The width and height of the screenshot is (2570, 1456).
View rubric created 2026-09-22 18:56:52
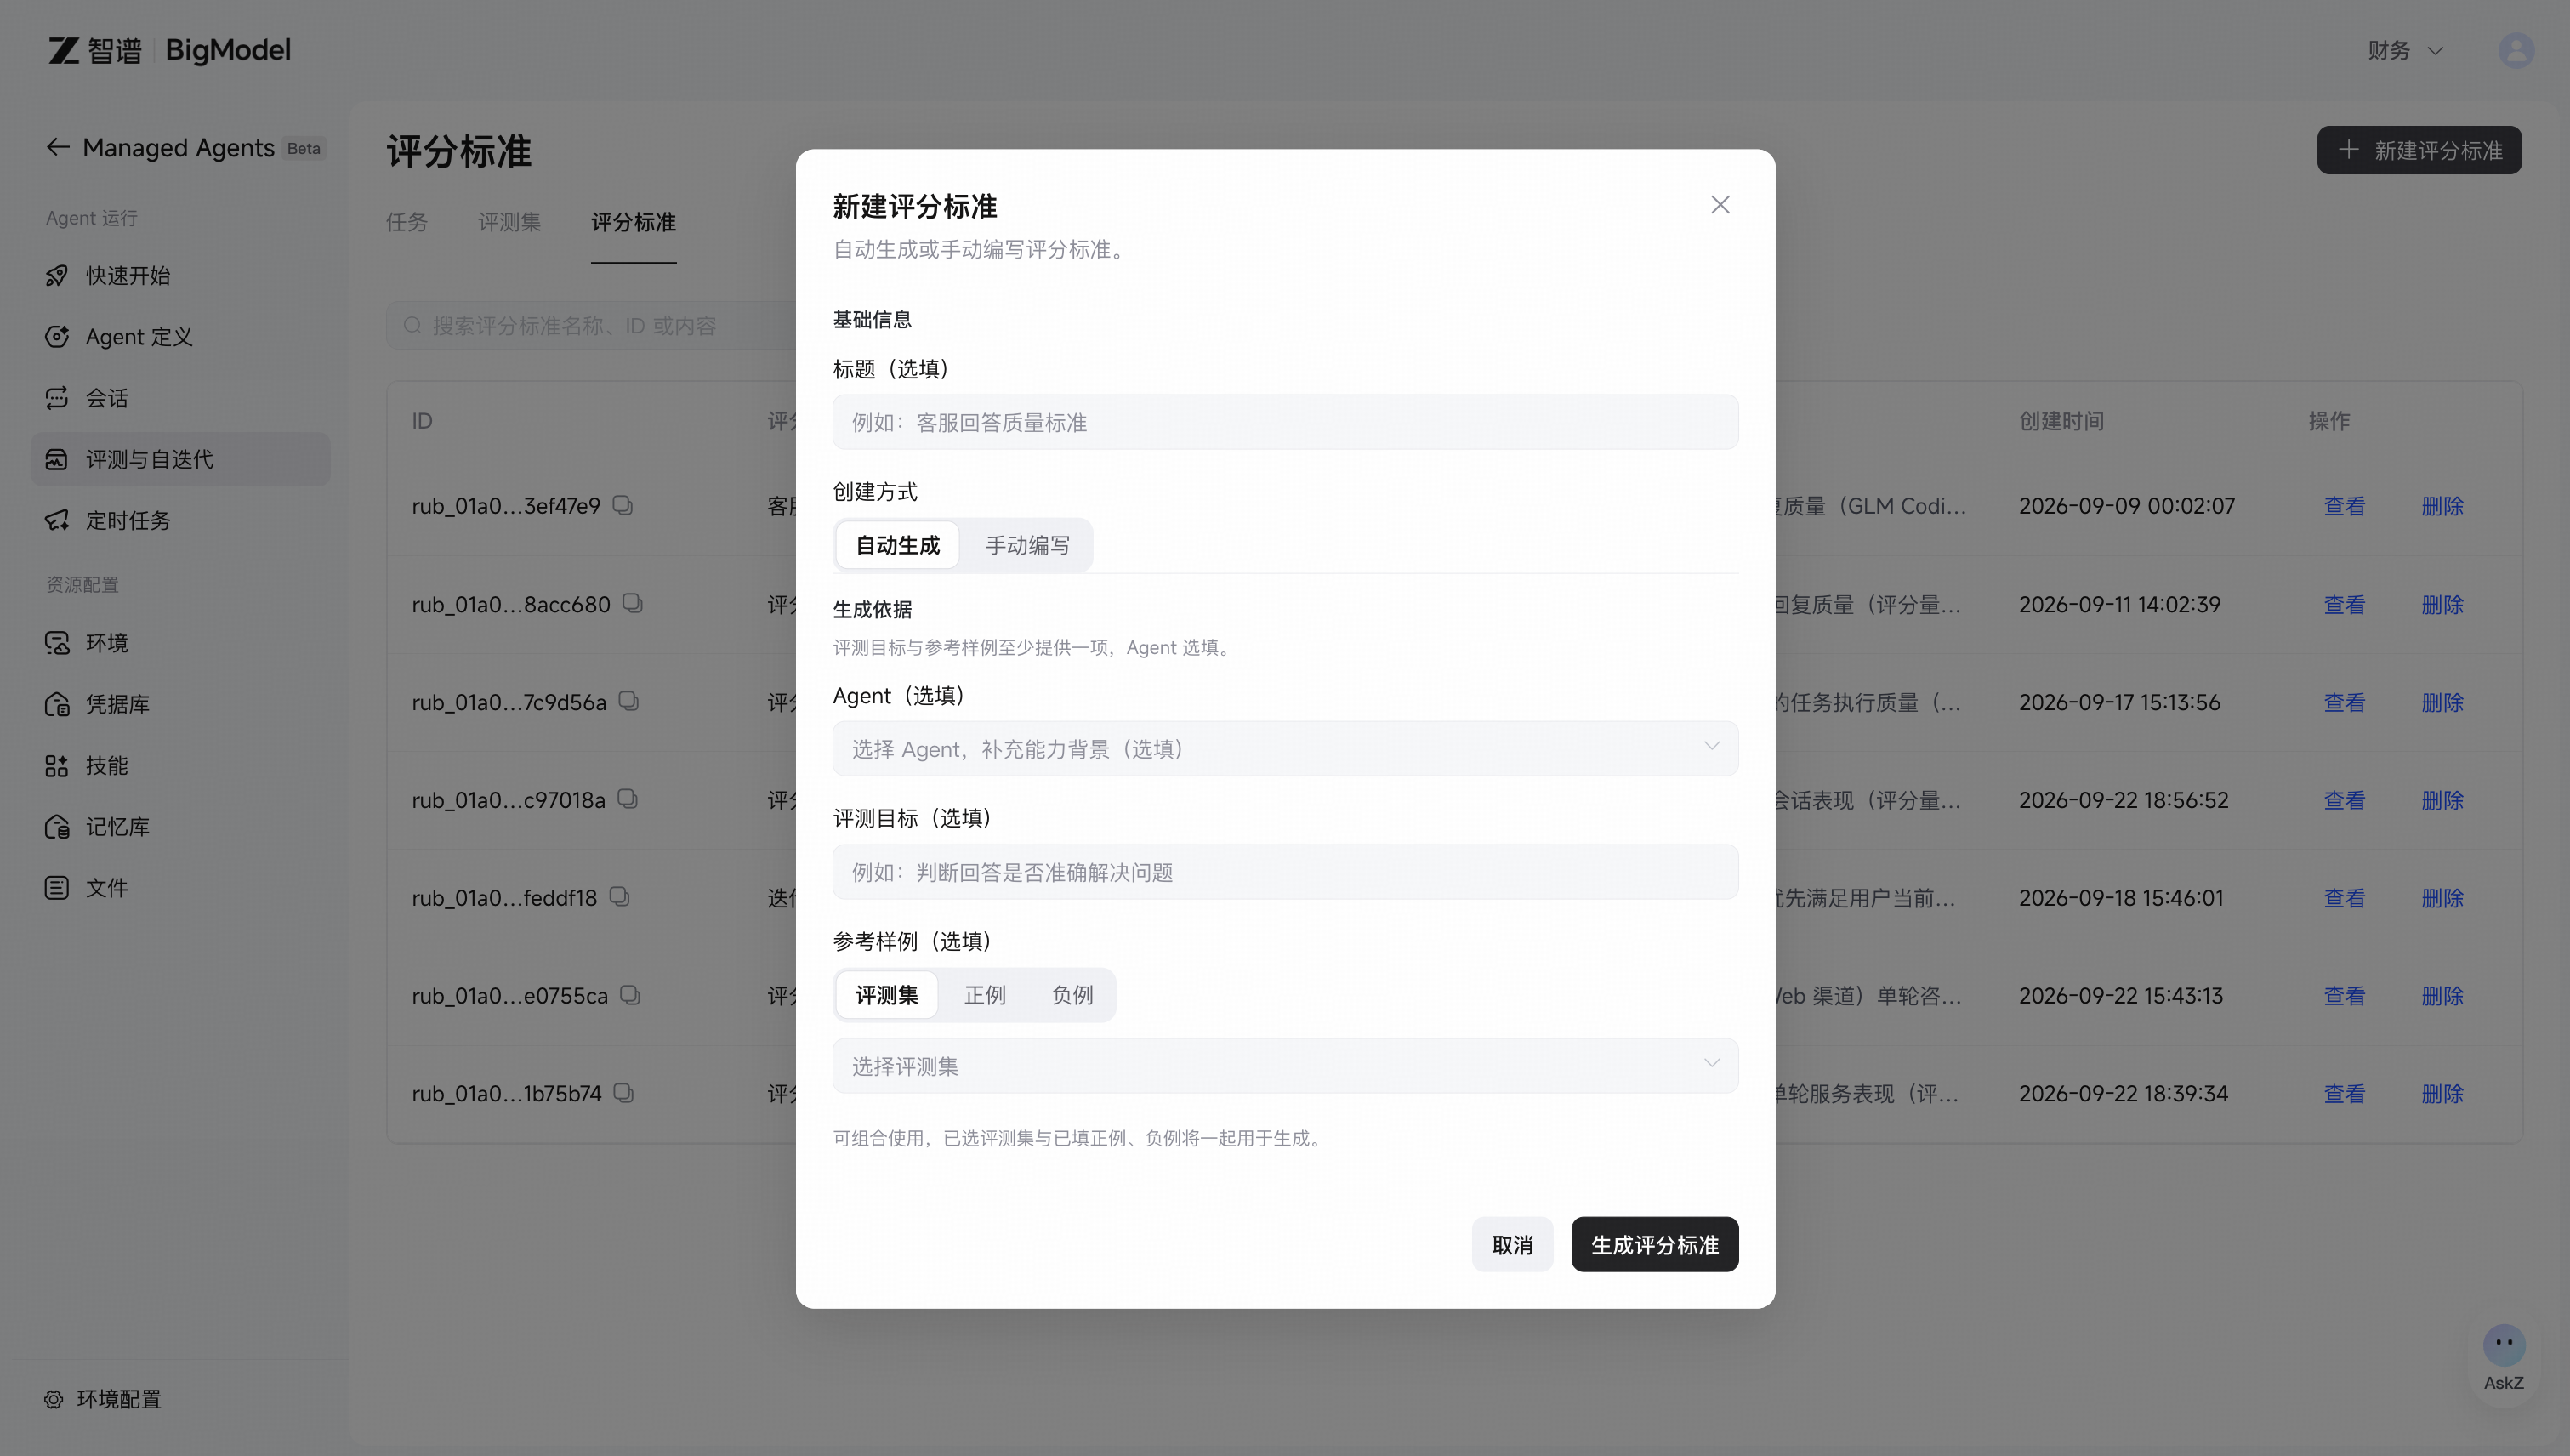pos(2344,800)
